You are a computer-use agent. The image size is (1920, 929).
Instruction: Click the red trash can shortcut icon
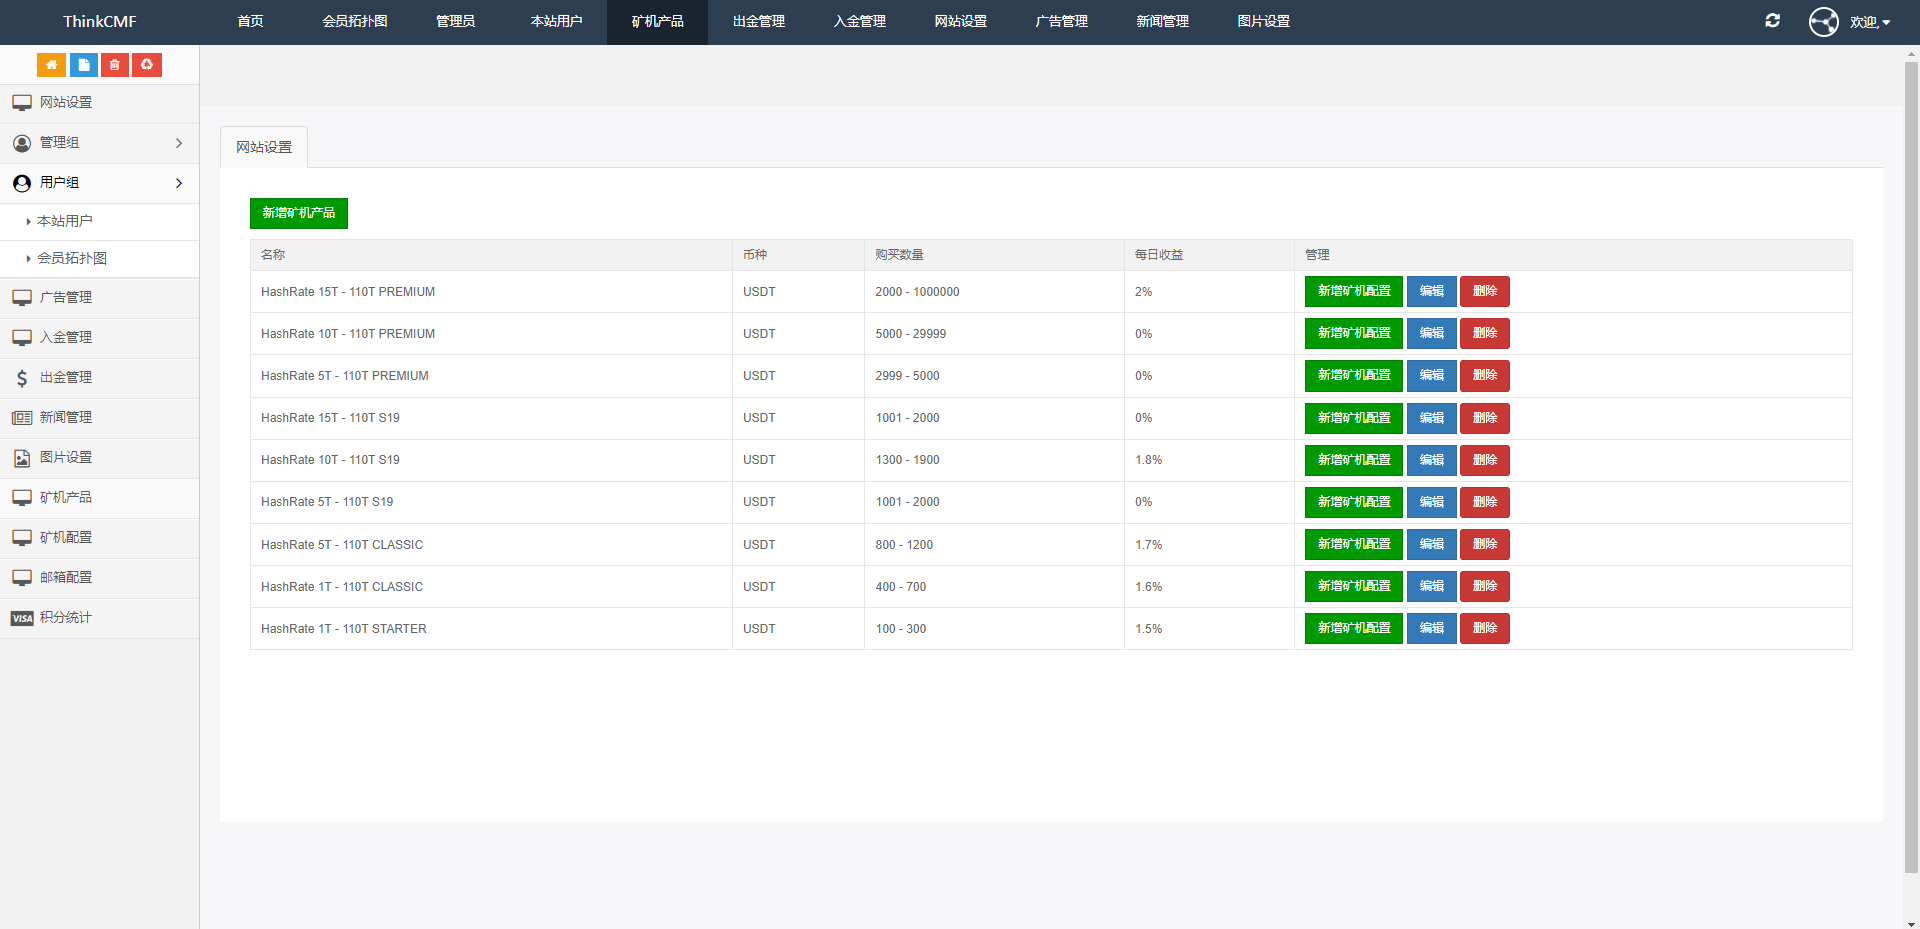coord(115,65)
